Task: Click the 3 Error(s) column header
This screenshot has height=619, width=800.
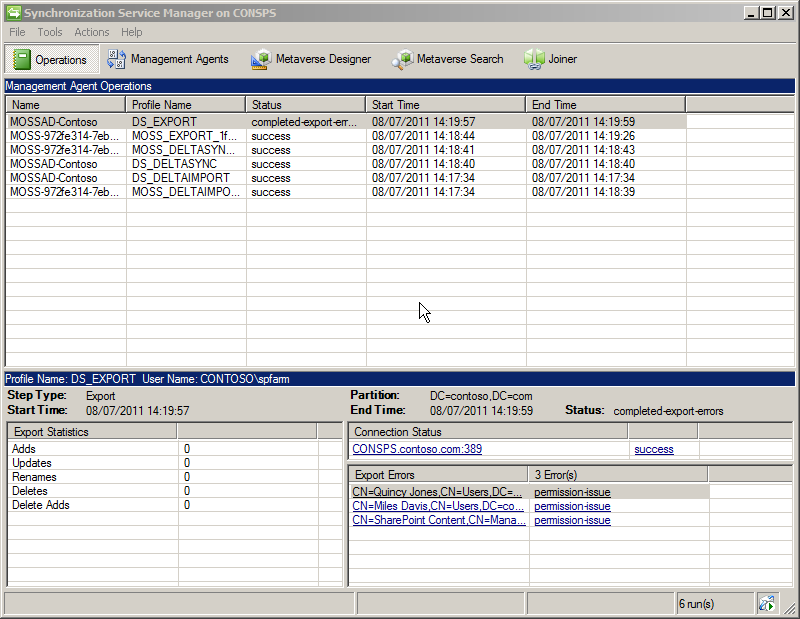Action: 618,475
